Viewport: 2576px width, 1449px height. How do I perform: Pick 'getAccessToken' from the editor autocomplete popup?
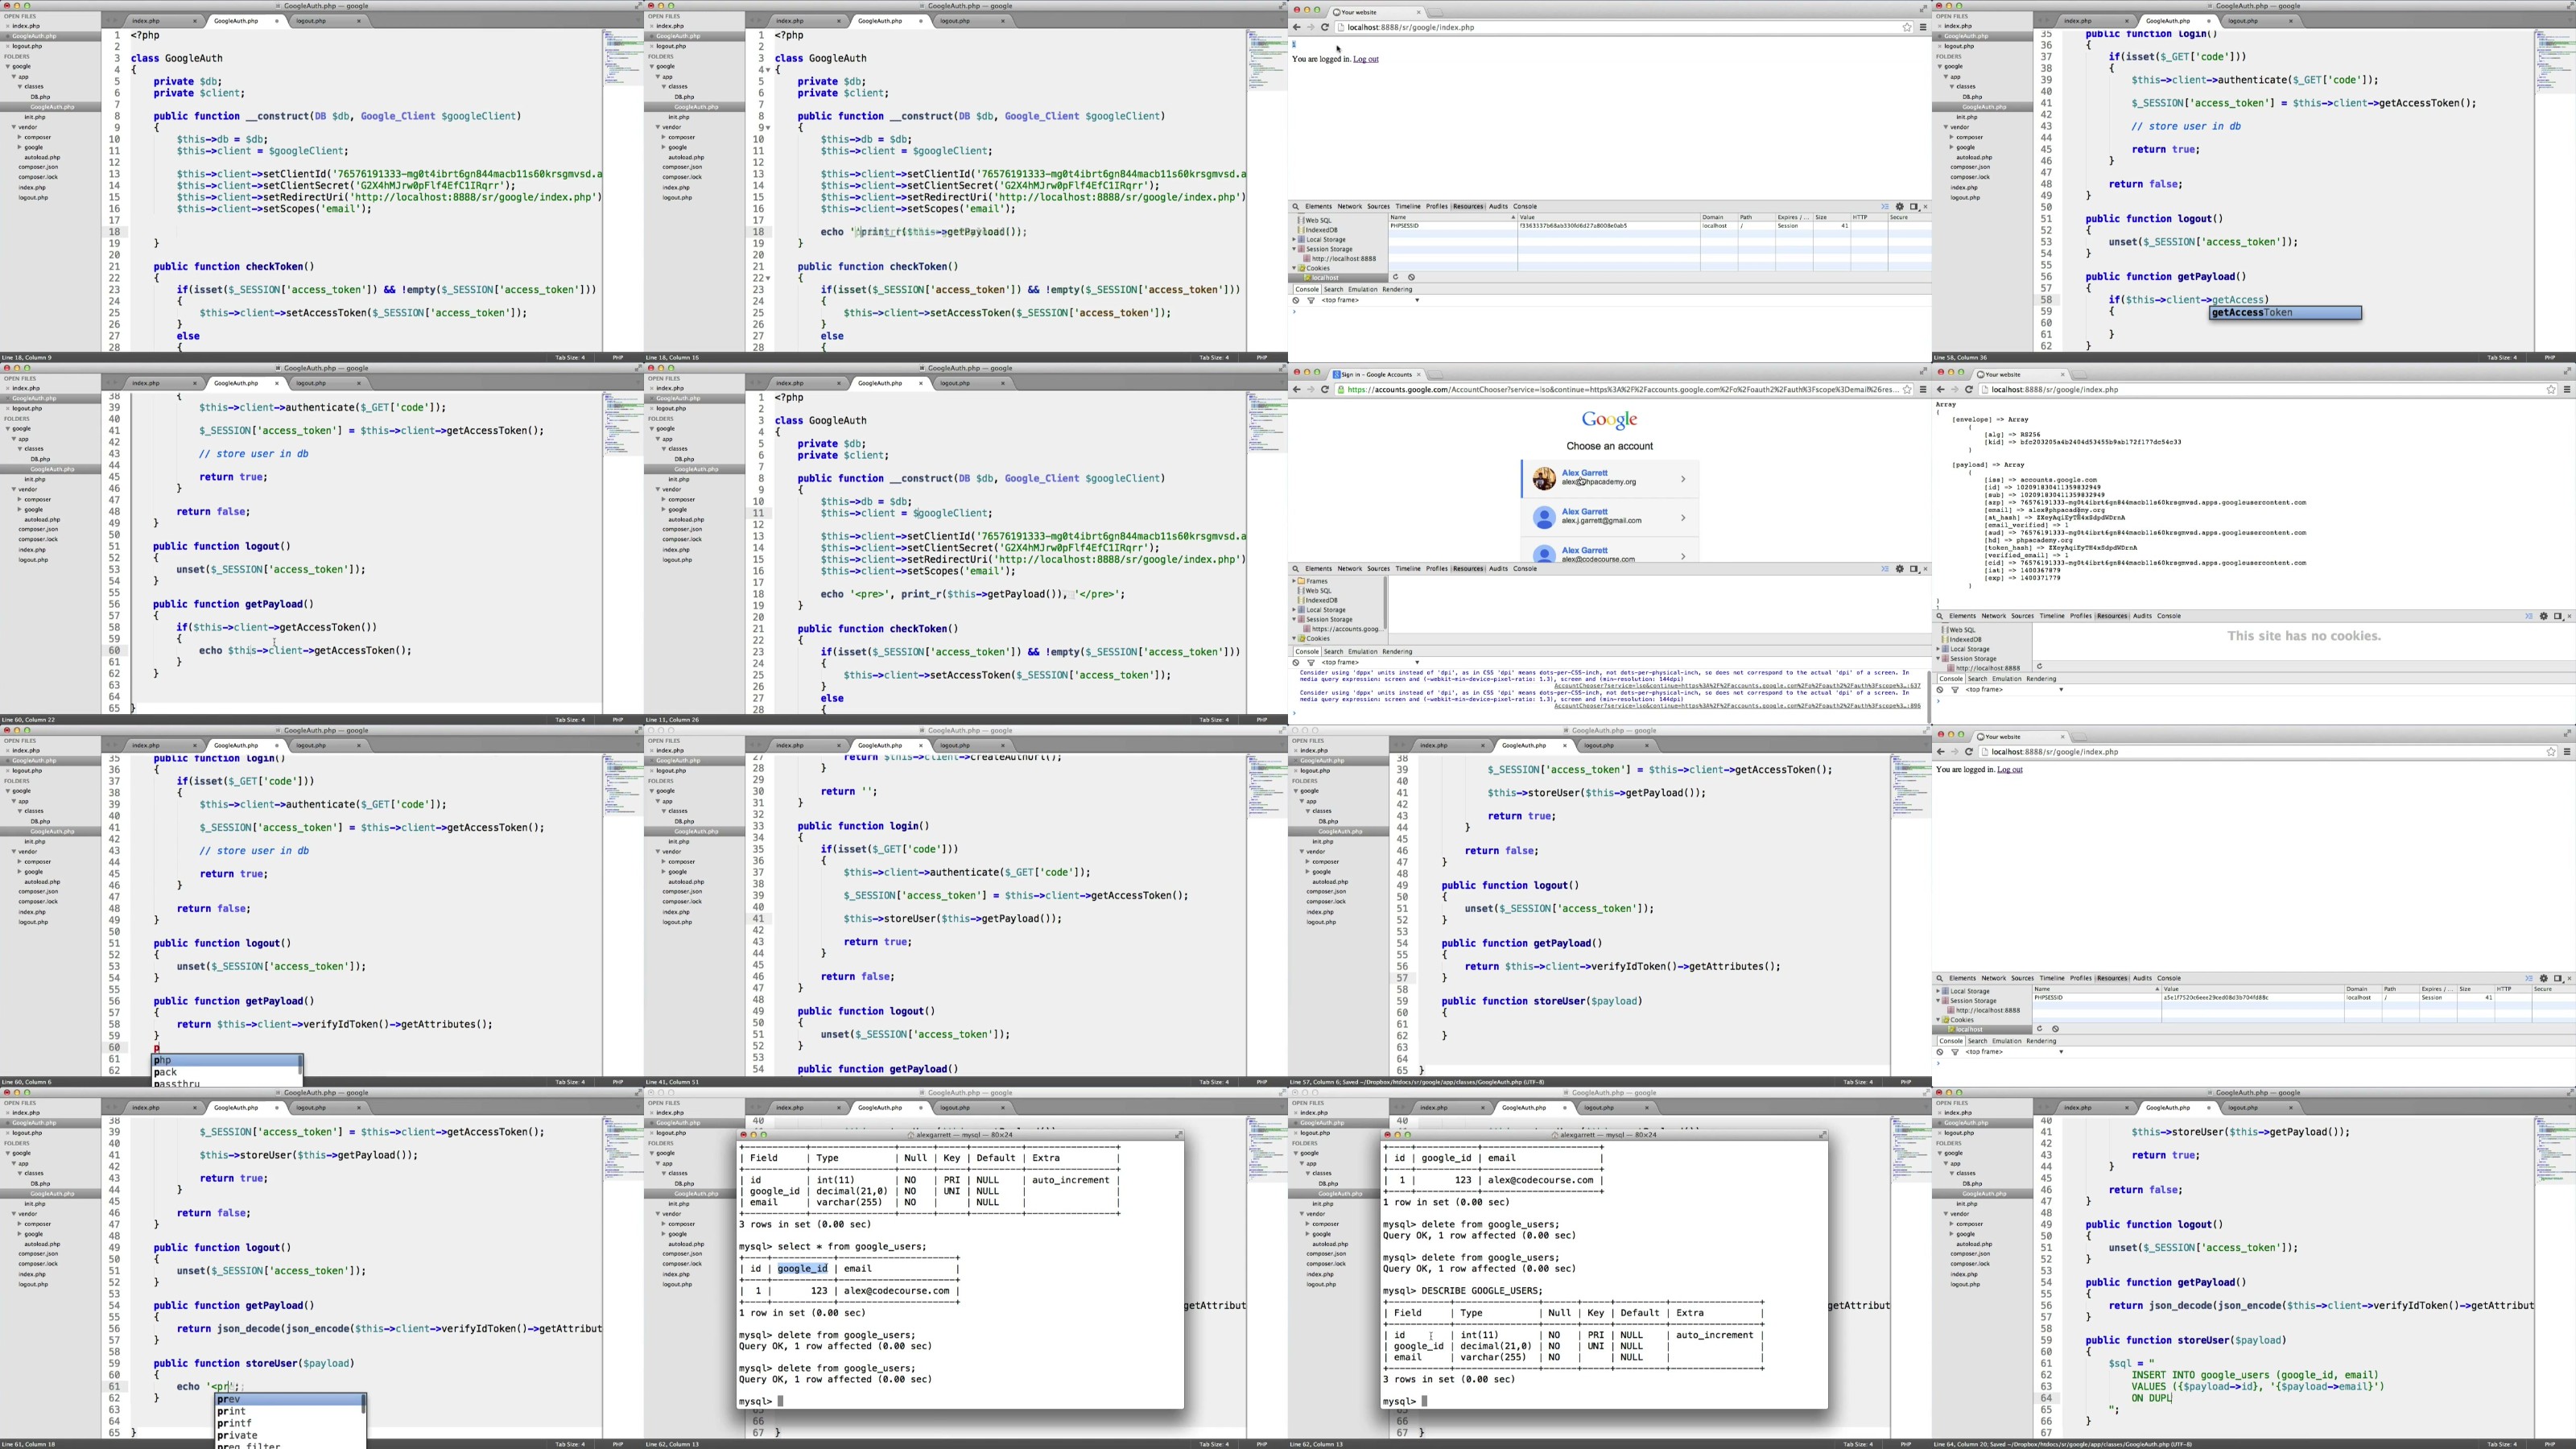pyautogui.click(x=2285, y=313)
